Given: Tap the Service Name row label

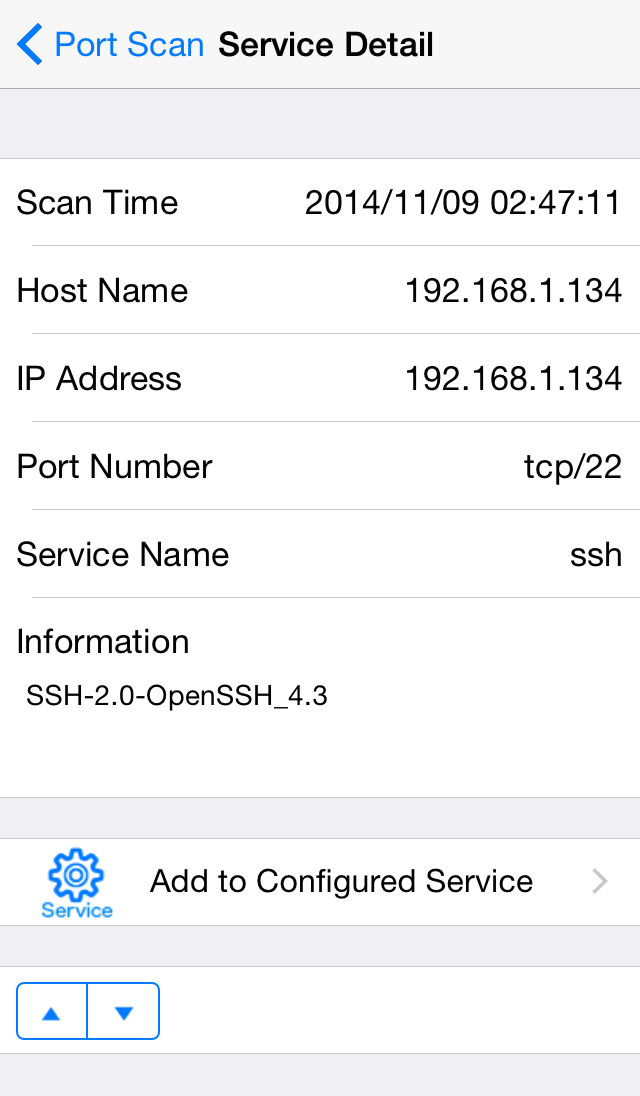Looking at the screenshot, I should 122,554.
